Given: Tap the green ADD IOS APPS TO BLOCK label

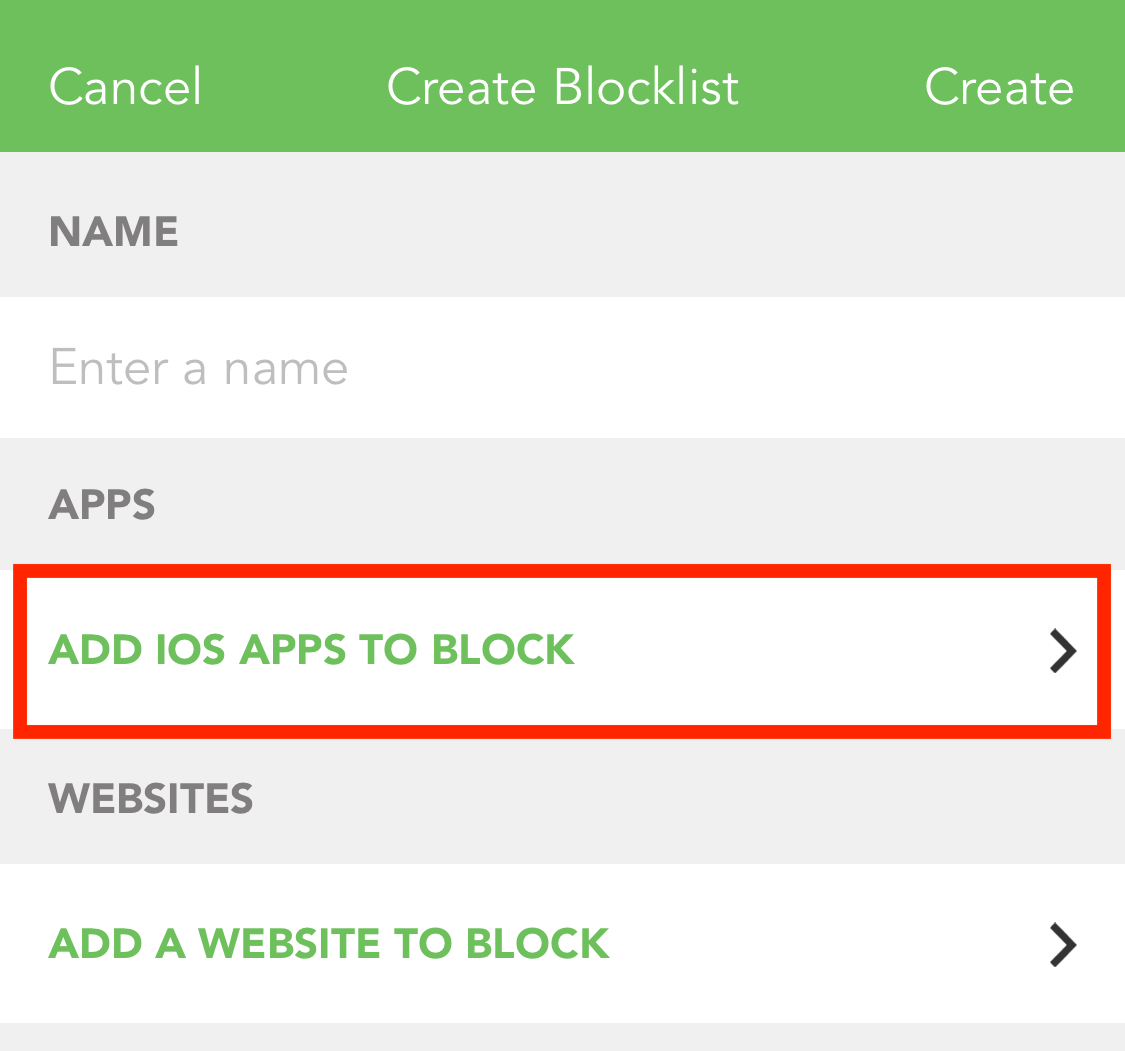Looking at the screenshot, I should [x=311, y=650].
